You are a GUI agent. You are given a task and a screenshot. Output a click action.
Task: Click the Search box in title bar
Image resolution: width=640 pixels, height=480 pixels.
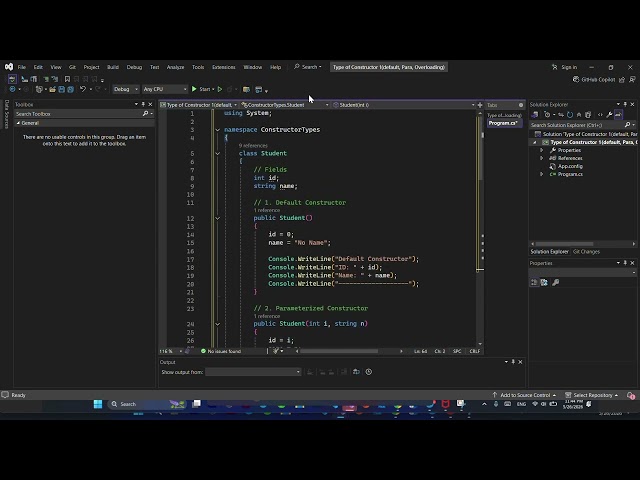click(x=308, y=67)
